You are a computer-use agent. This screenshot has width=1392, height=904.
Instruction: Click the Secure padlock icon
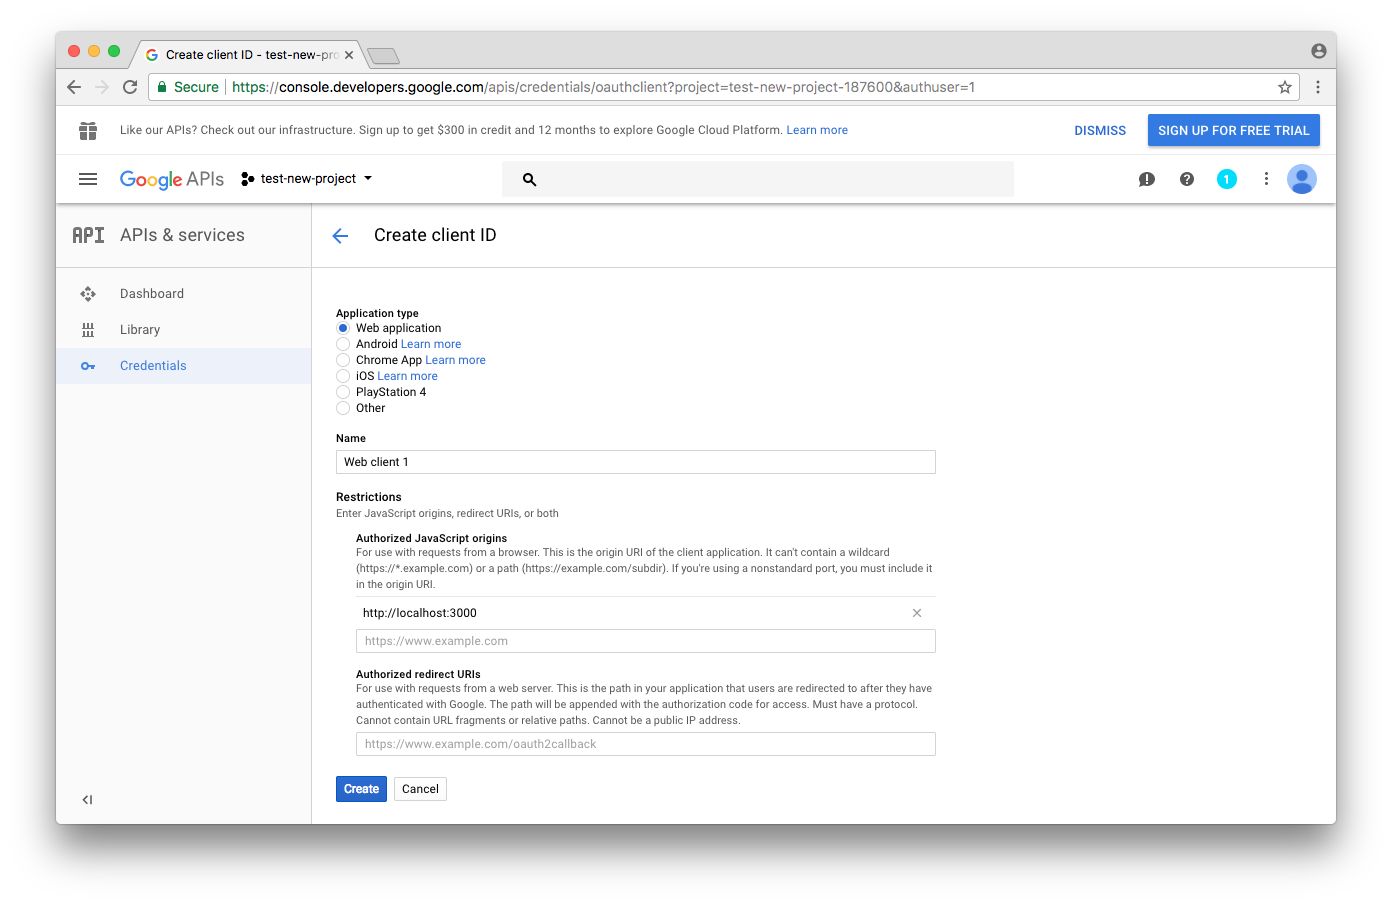[x=162, y=87]
